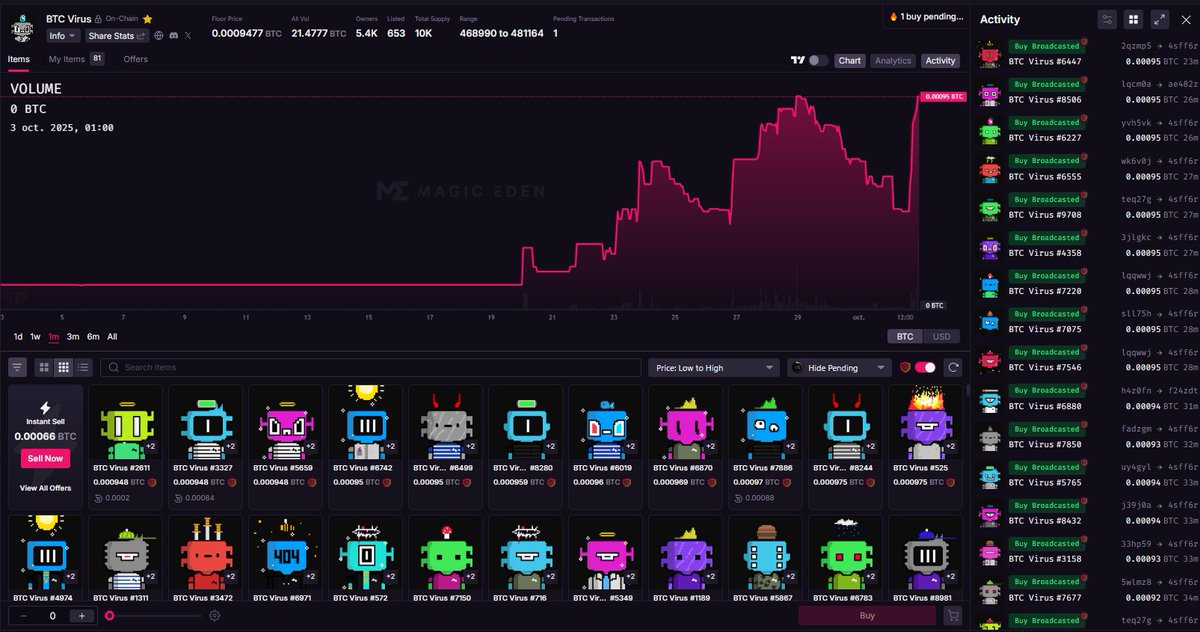Open the Items tab

(x=19, y=59)
